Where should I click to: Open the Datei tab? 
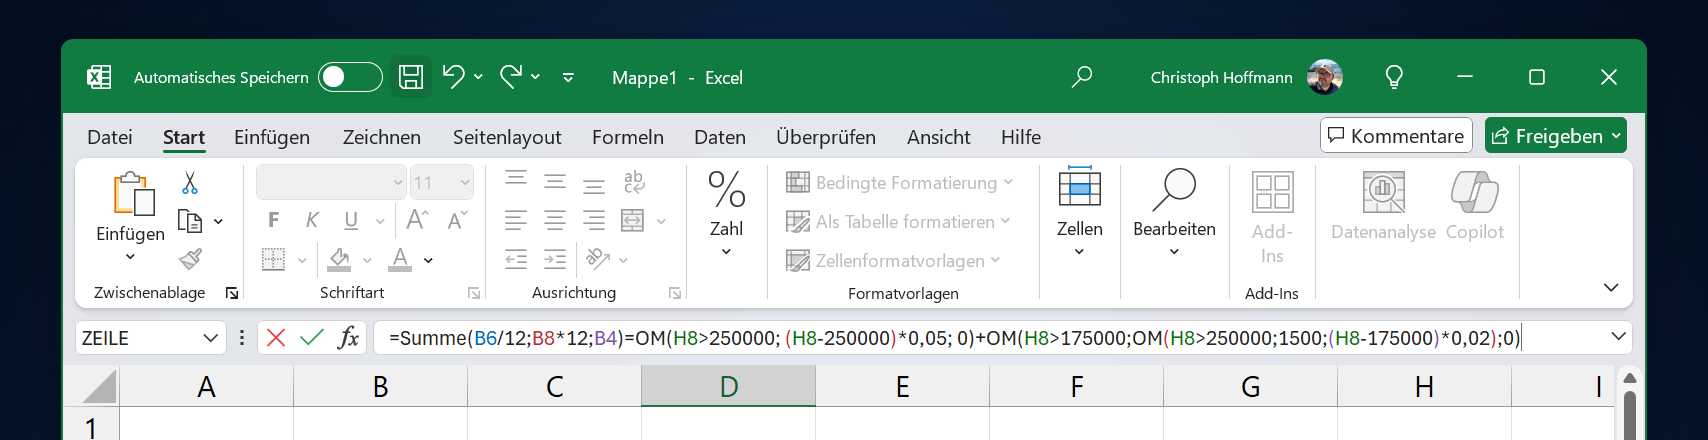[x=110, y=137]
